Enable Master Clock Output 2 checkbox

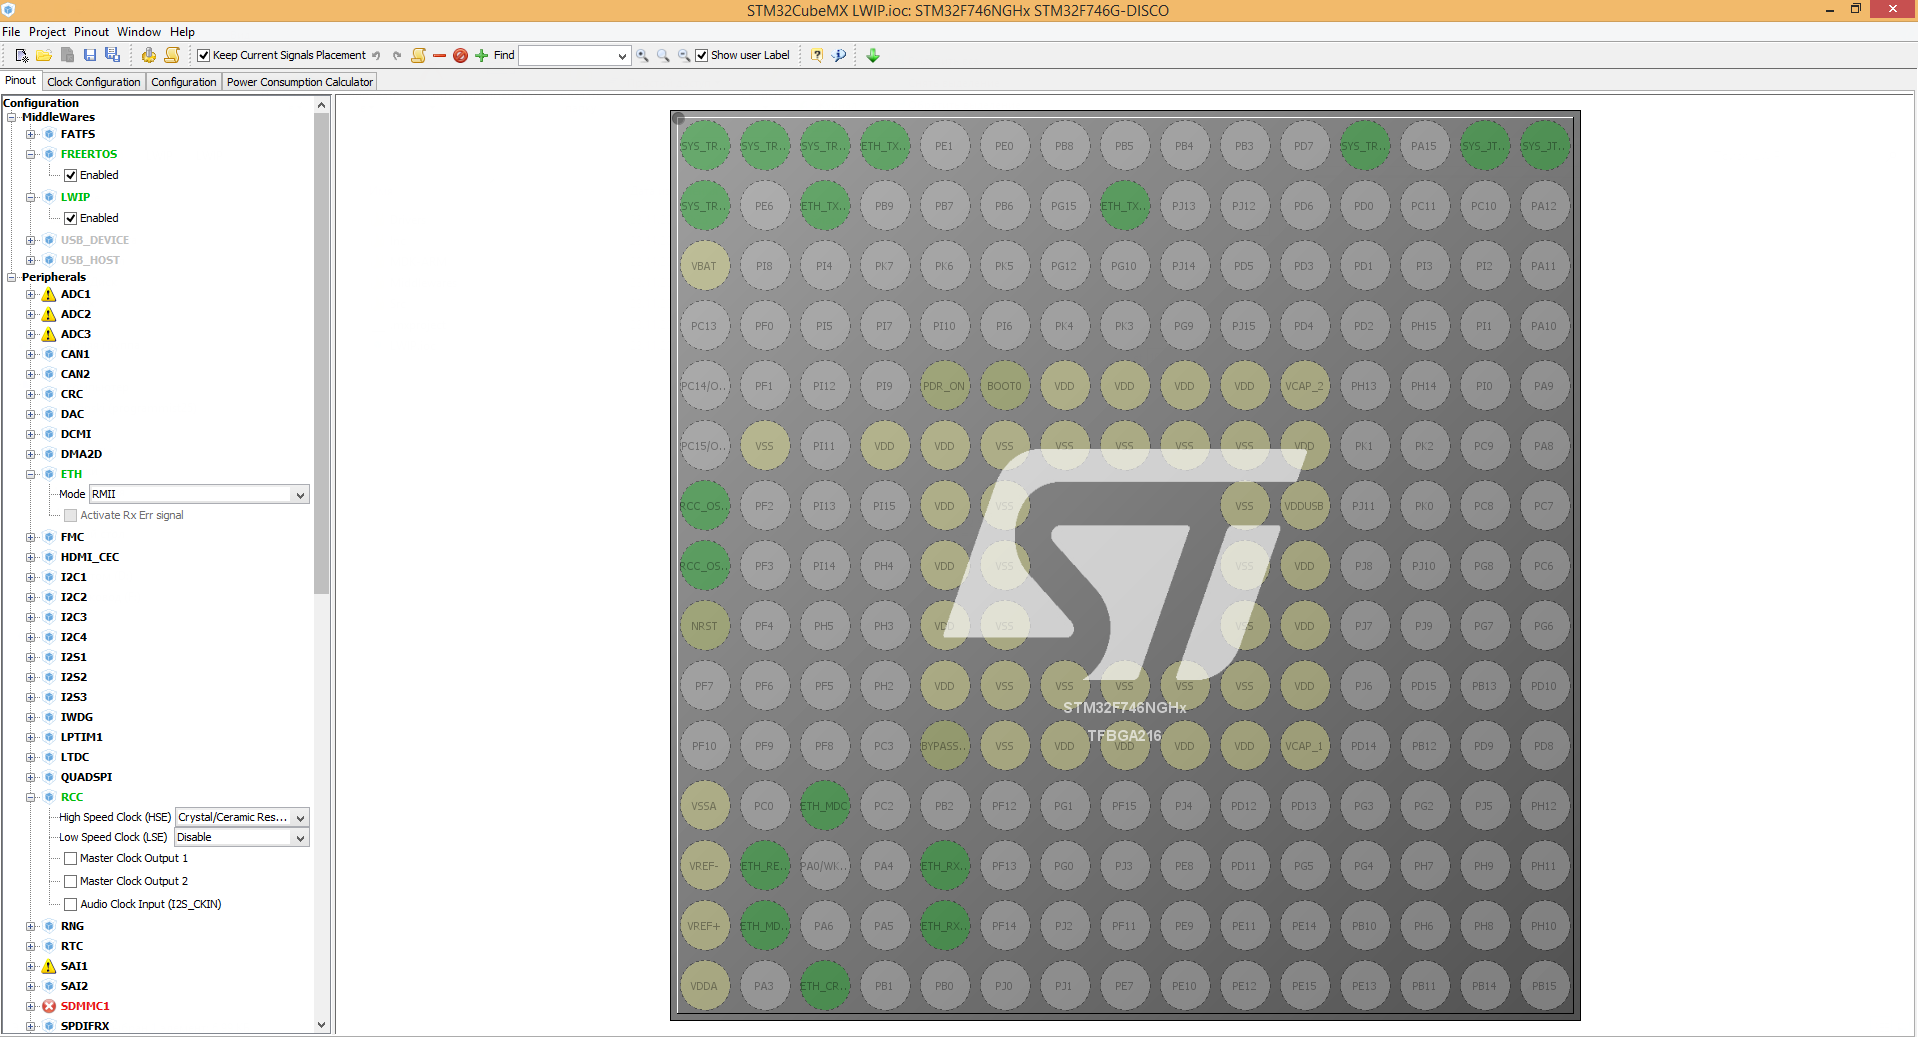click(x=71, y=881)
